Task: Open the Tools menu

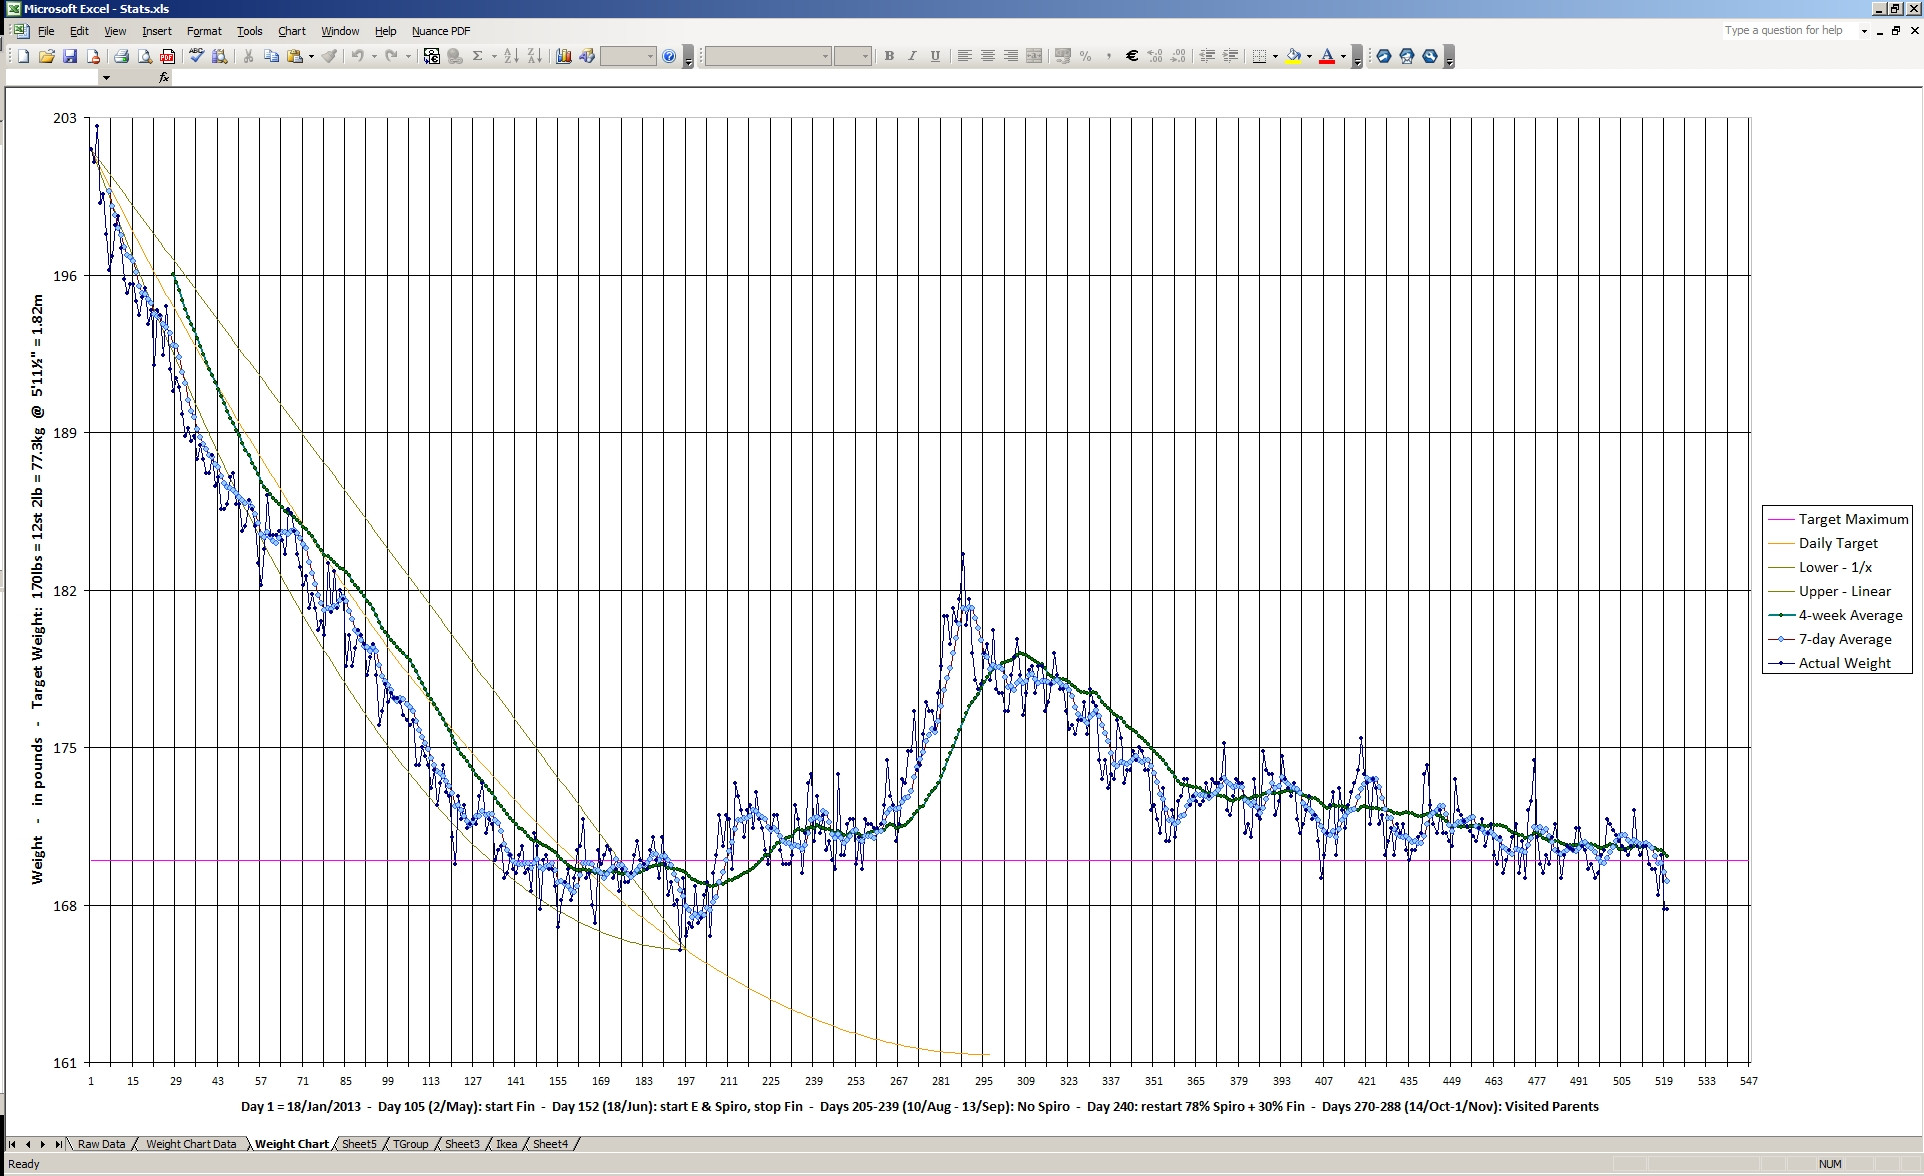Action: pyautogui.click(x=249, y=31)
